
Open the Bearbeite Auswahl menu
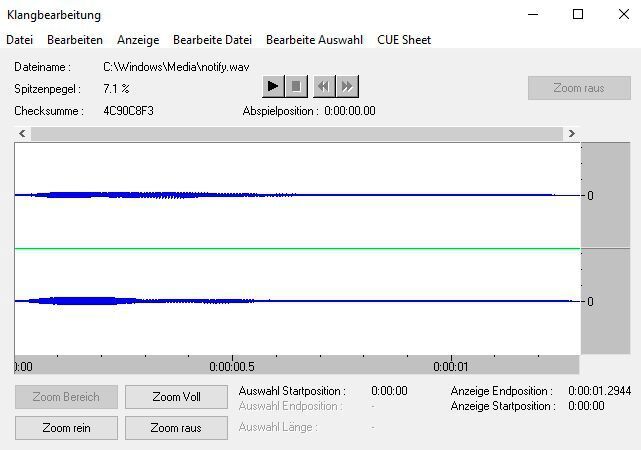coord(314,40)
